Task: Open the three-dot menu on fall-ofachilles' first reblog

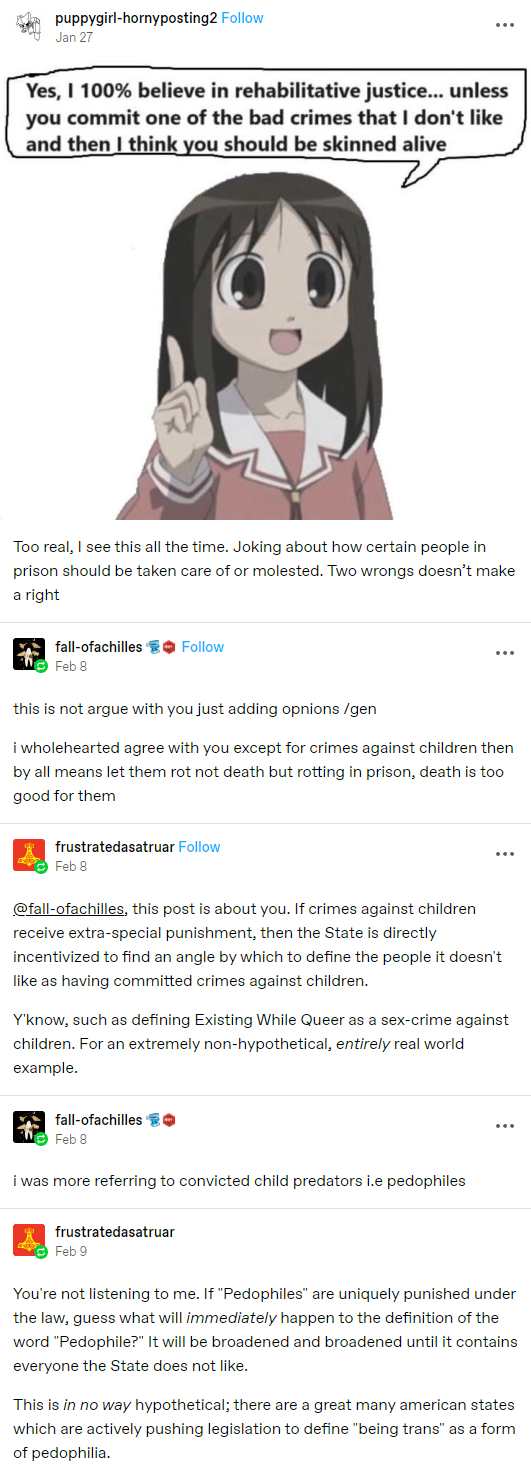Action: (x=505, y=654)
